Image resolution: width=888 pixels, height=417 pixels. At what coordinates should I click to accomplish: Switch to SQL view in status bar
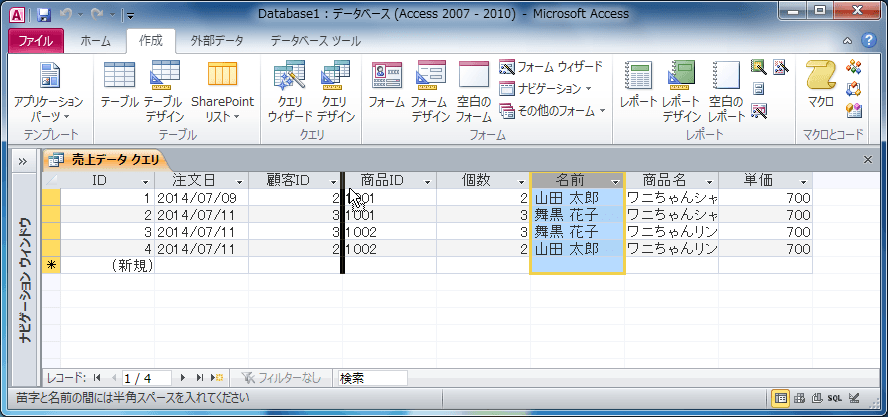click(835, 398)
